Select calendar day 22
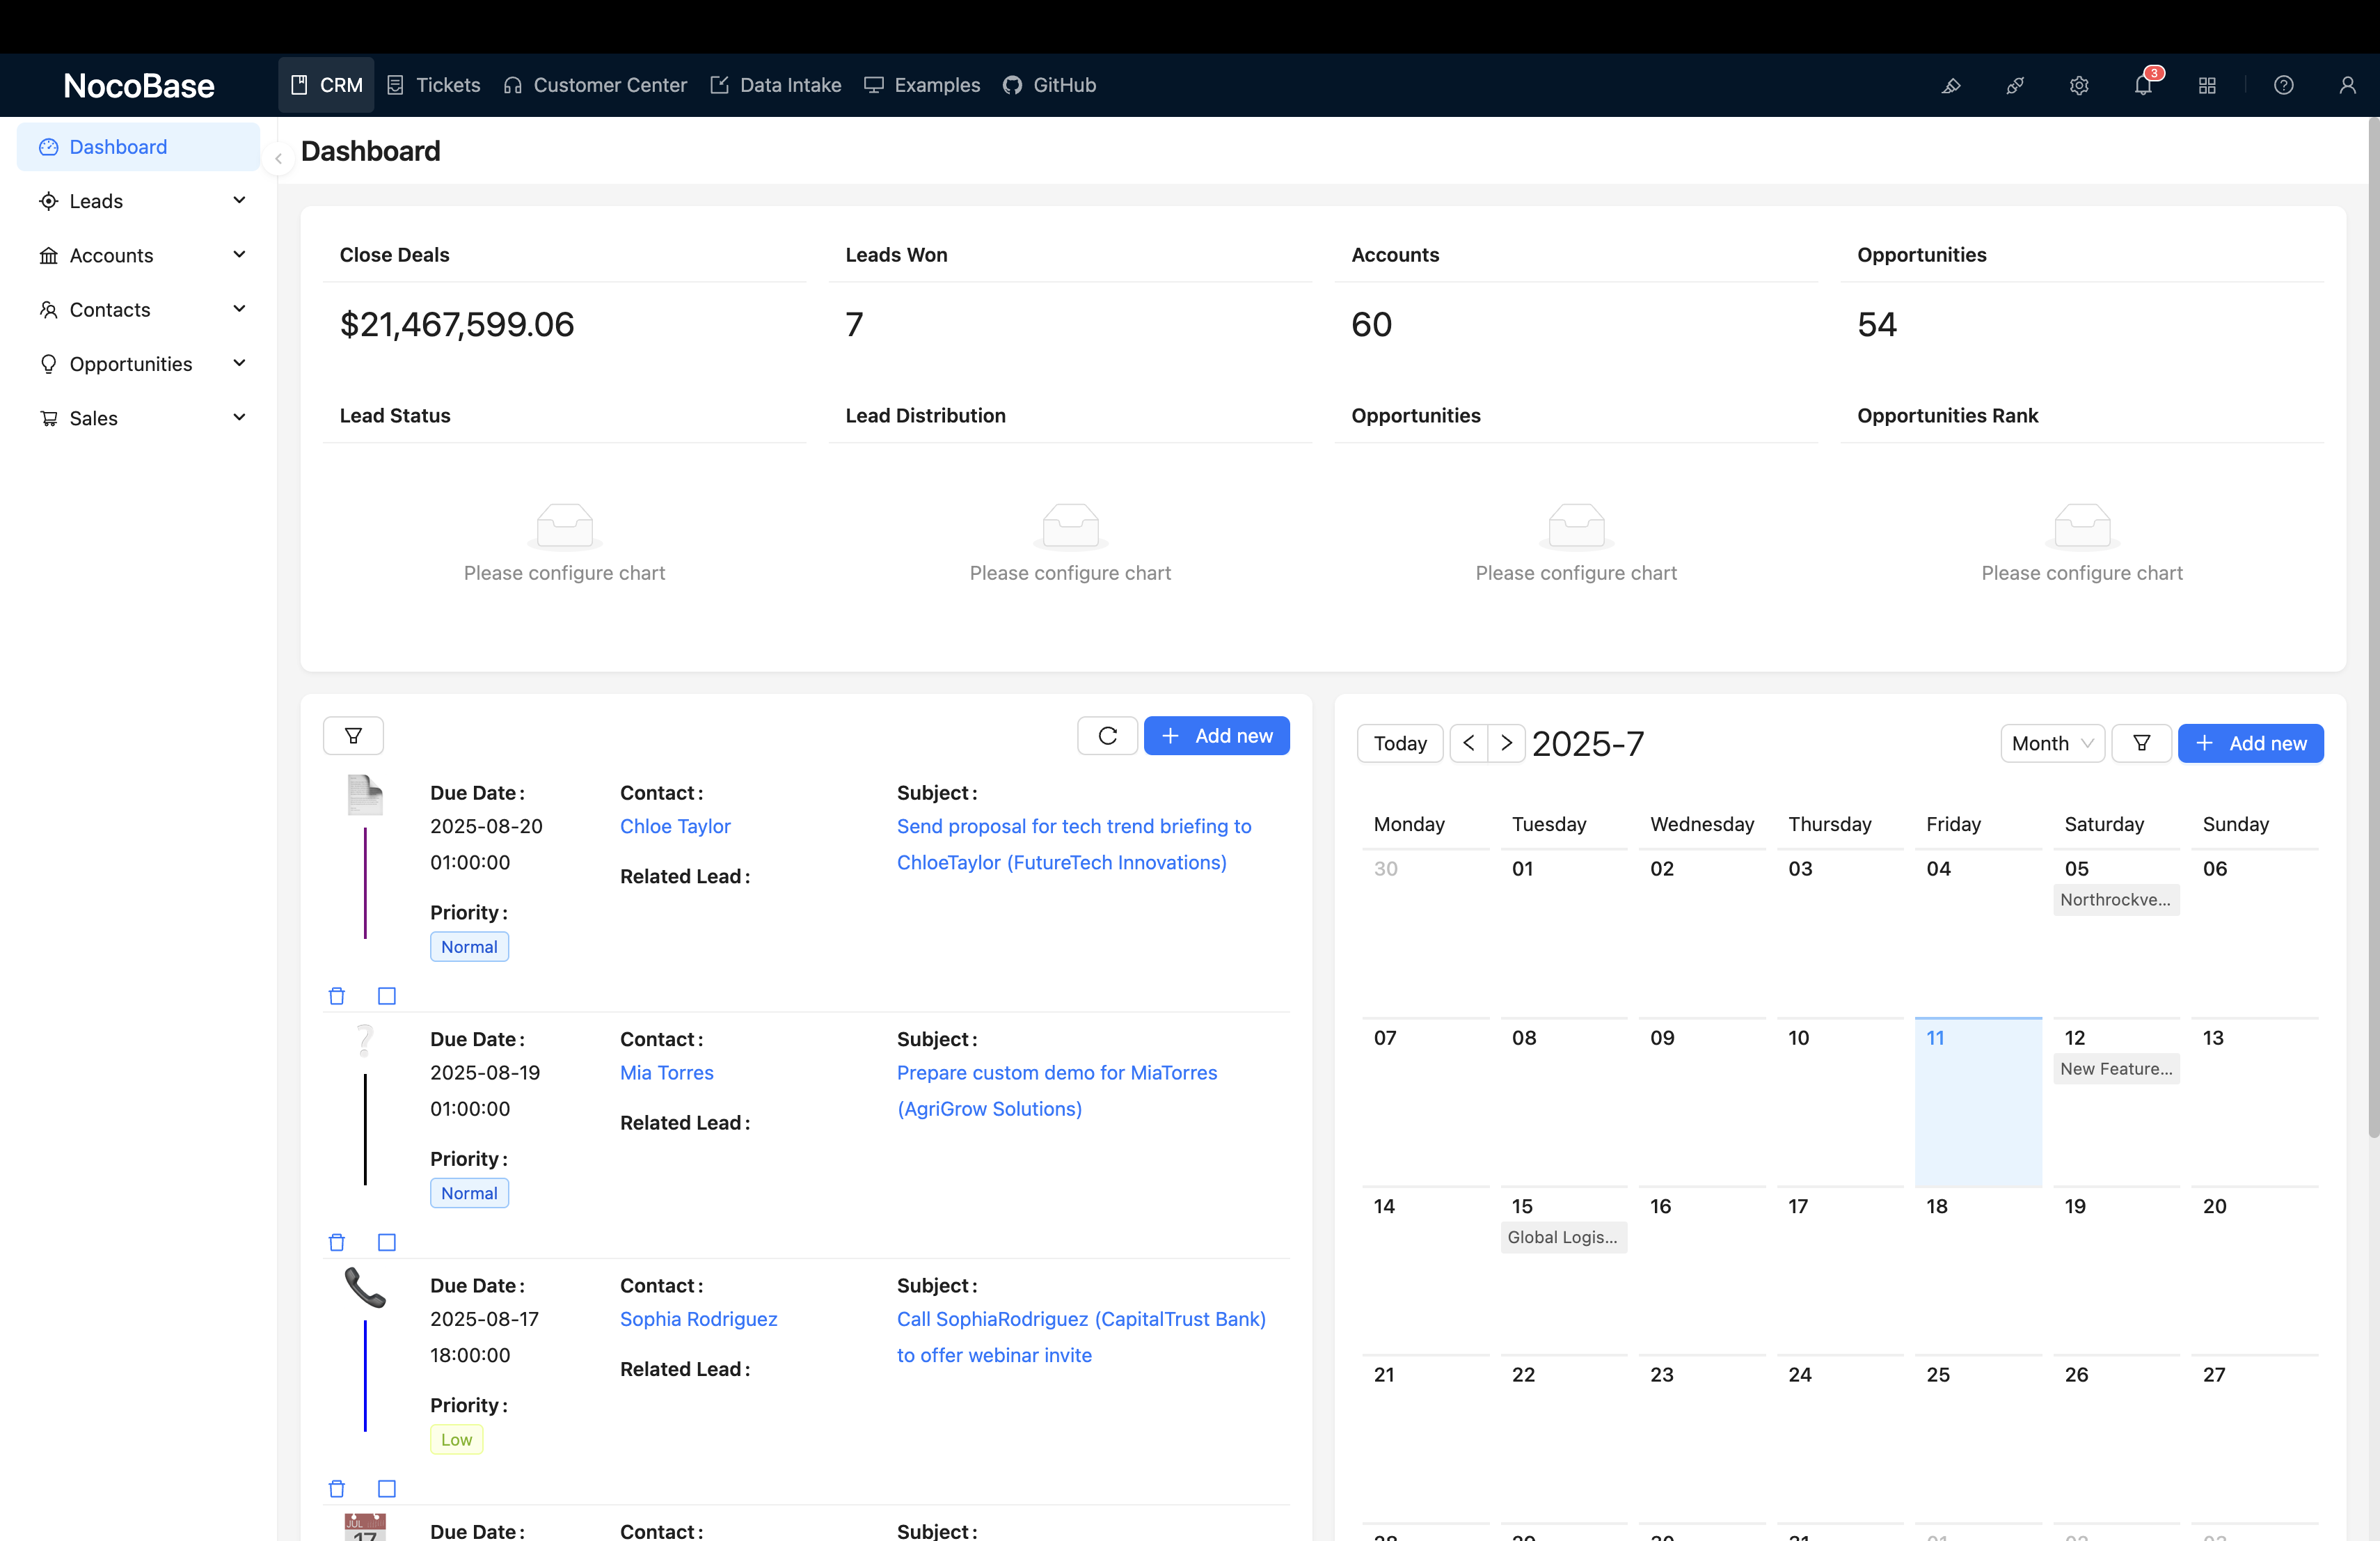 [1563, 1439]
